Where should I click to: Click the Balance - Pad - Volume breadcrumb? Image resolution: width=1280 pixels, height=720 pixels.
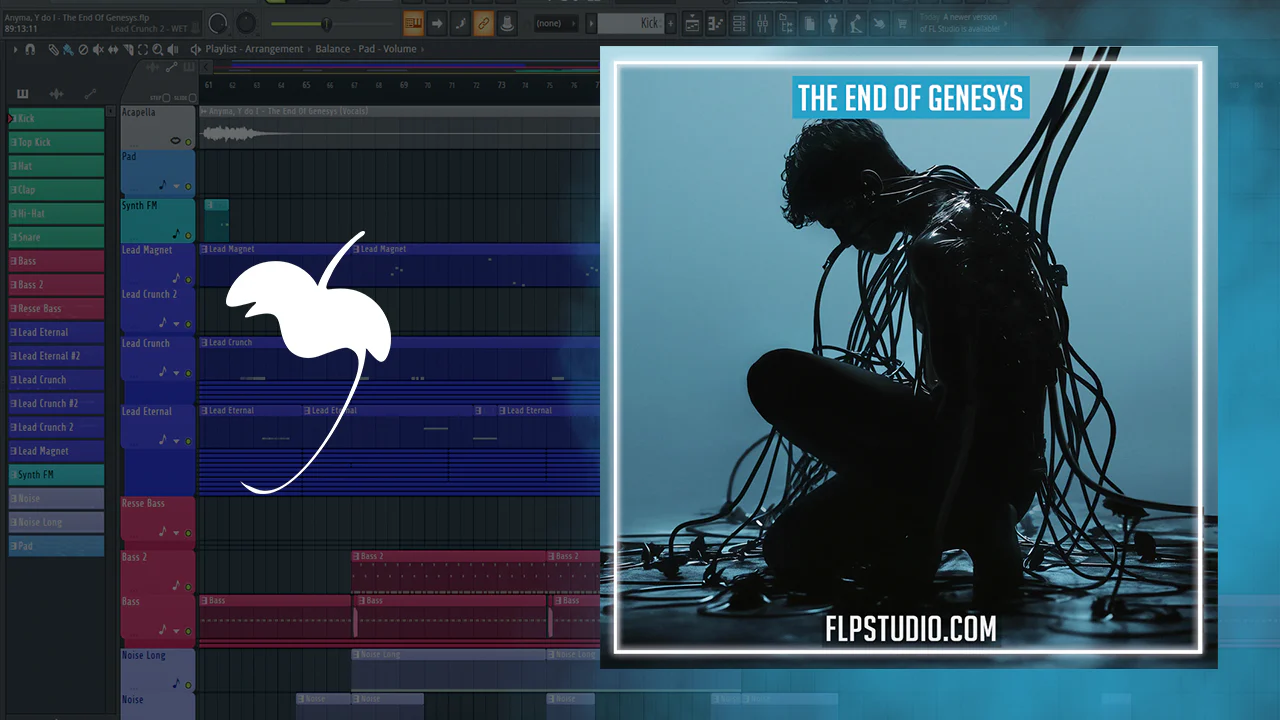click(x=366, y=49)
